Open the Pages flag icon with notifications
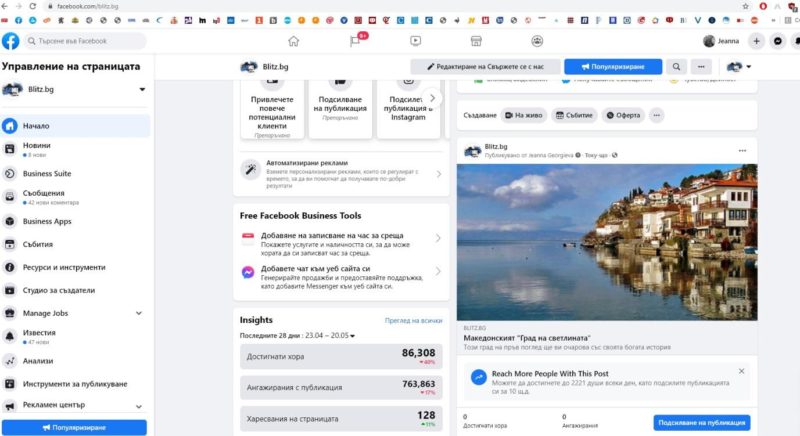 (355, 41)
